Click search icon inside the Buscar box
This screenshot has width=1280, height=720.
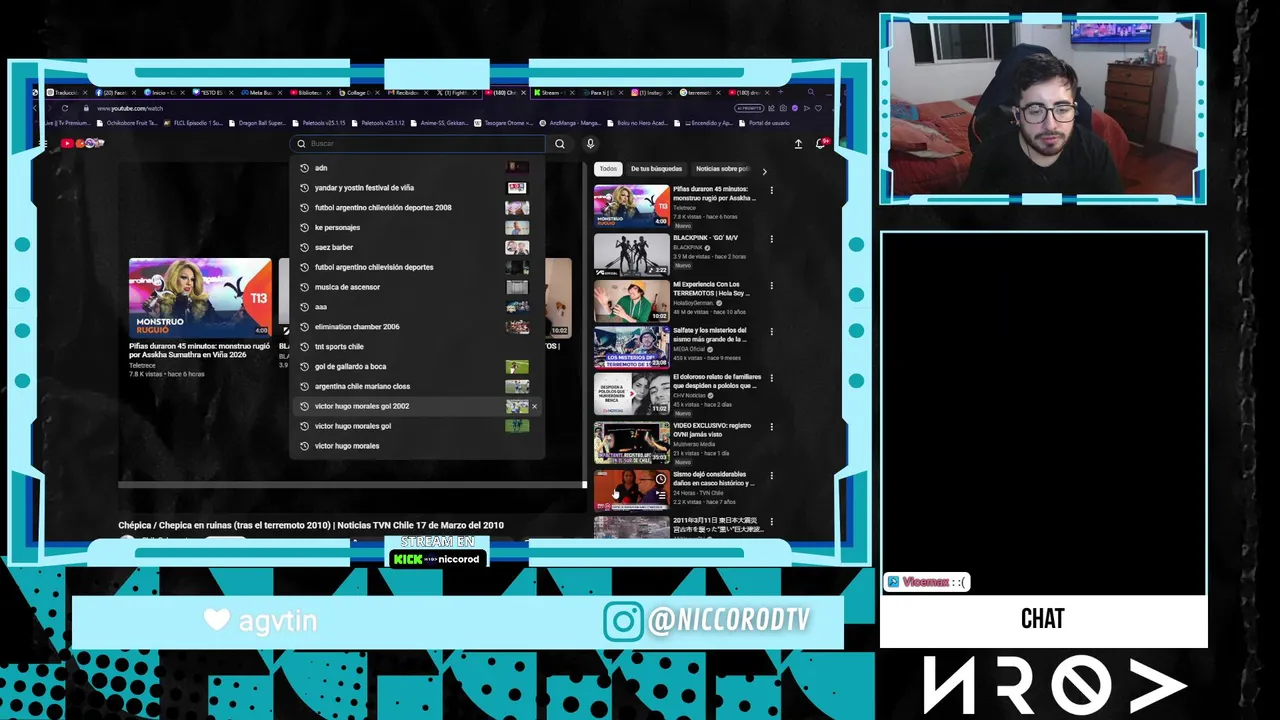[301, 144]
